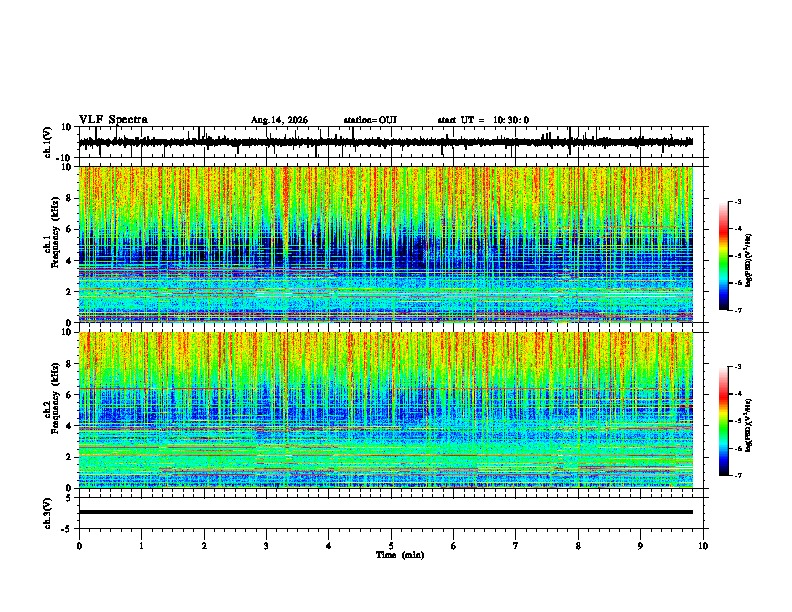Select the "Time (min)" axis label
Image resolution: width=792 pixels, height=612 pixels.
tap(400, 555)
